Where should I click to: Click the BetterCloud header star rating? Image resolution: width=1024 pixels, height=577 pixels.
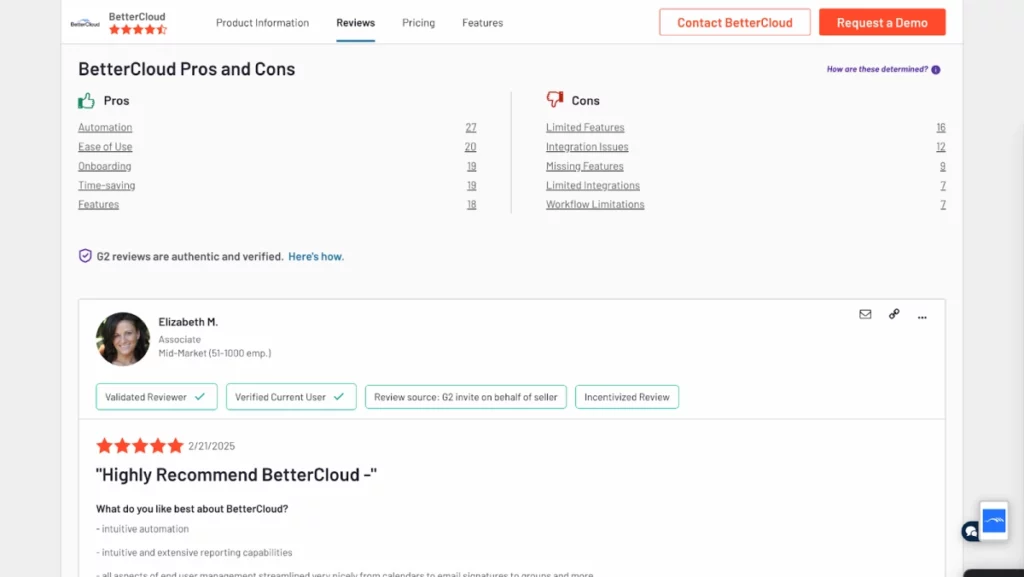[138, 29]
